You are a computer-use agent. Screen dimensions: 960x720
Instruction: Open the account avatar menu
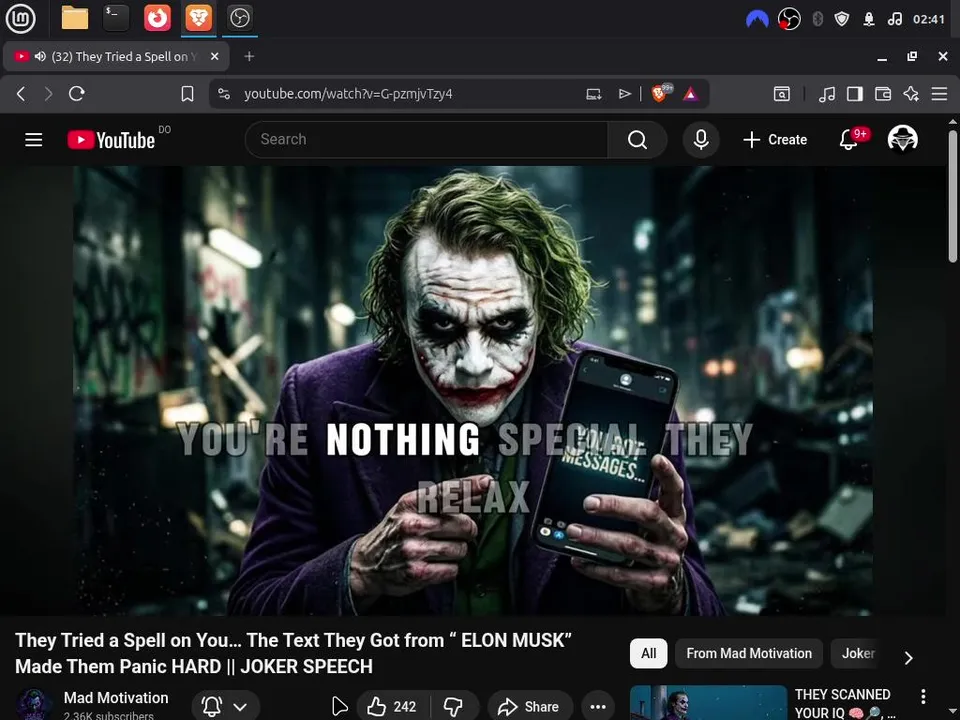click(x=902, y=139)
